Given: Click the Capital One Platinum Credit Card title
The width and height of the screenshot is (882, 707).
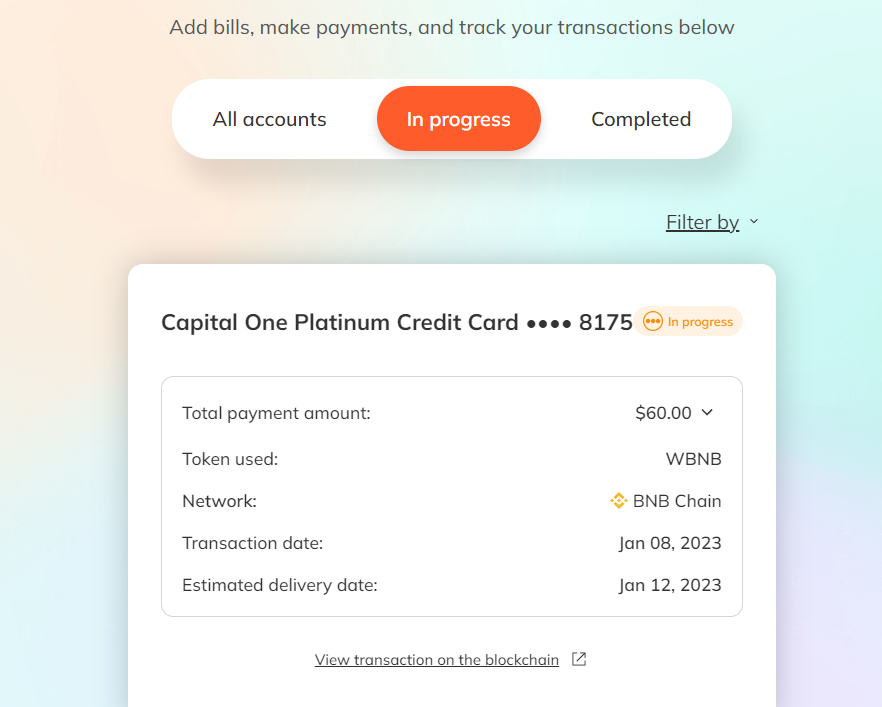Looking at the screenshot, I should (x=396, y=321).
